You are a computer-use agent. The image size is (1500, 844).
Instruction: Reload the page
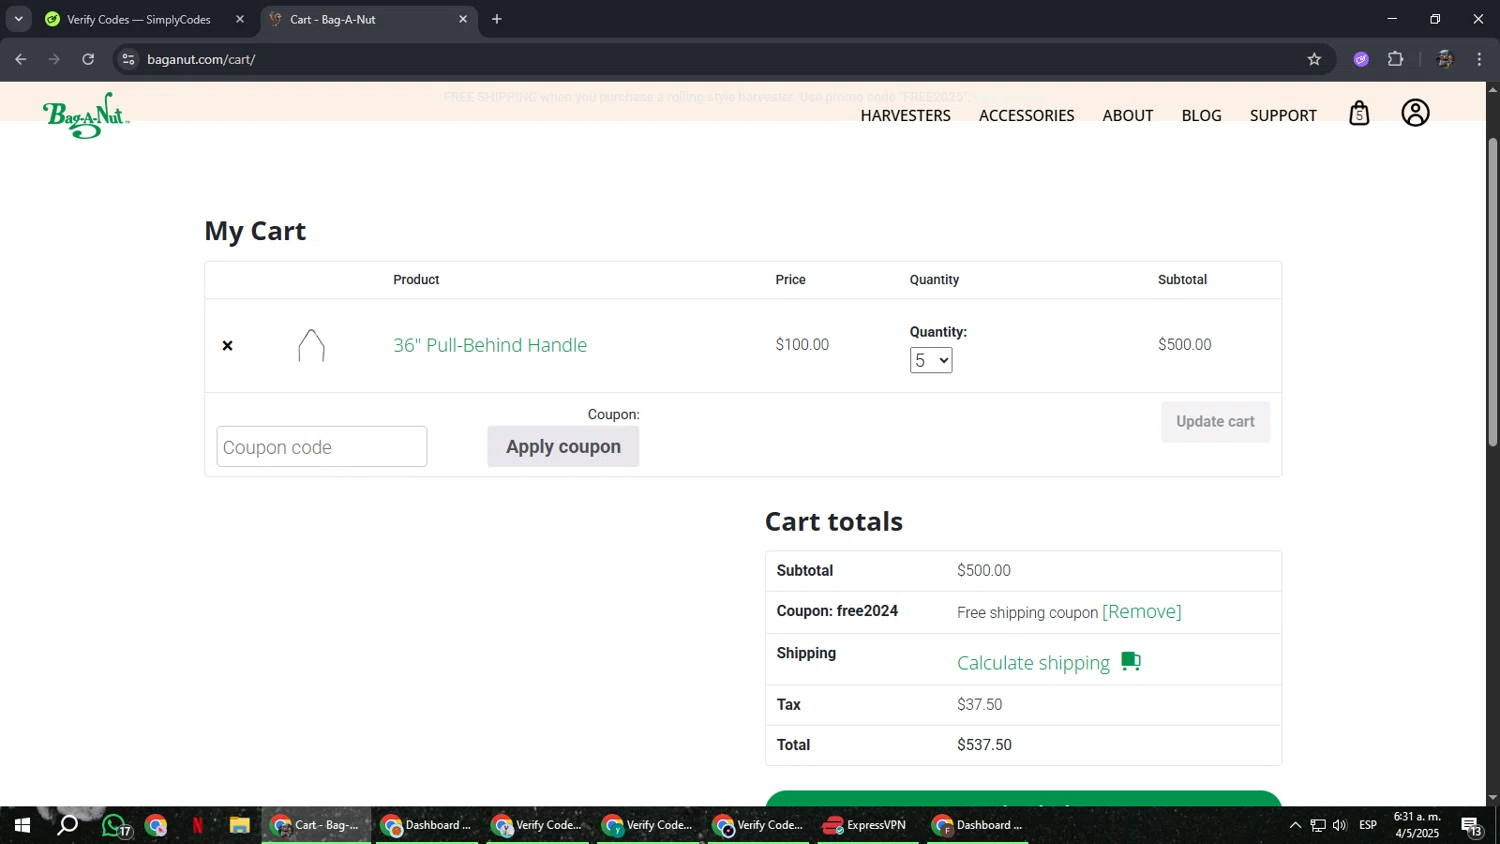click(x=88, y=59)
